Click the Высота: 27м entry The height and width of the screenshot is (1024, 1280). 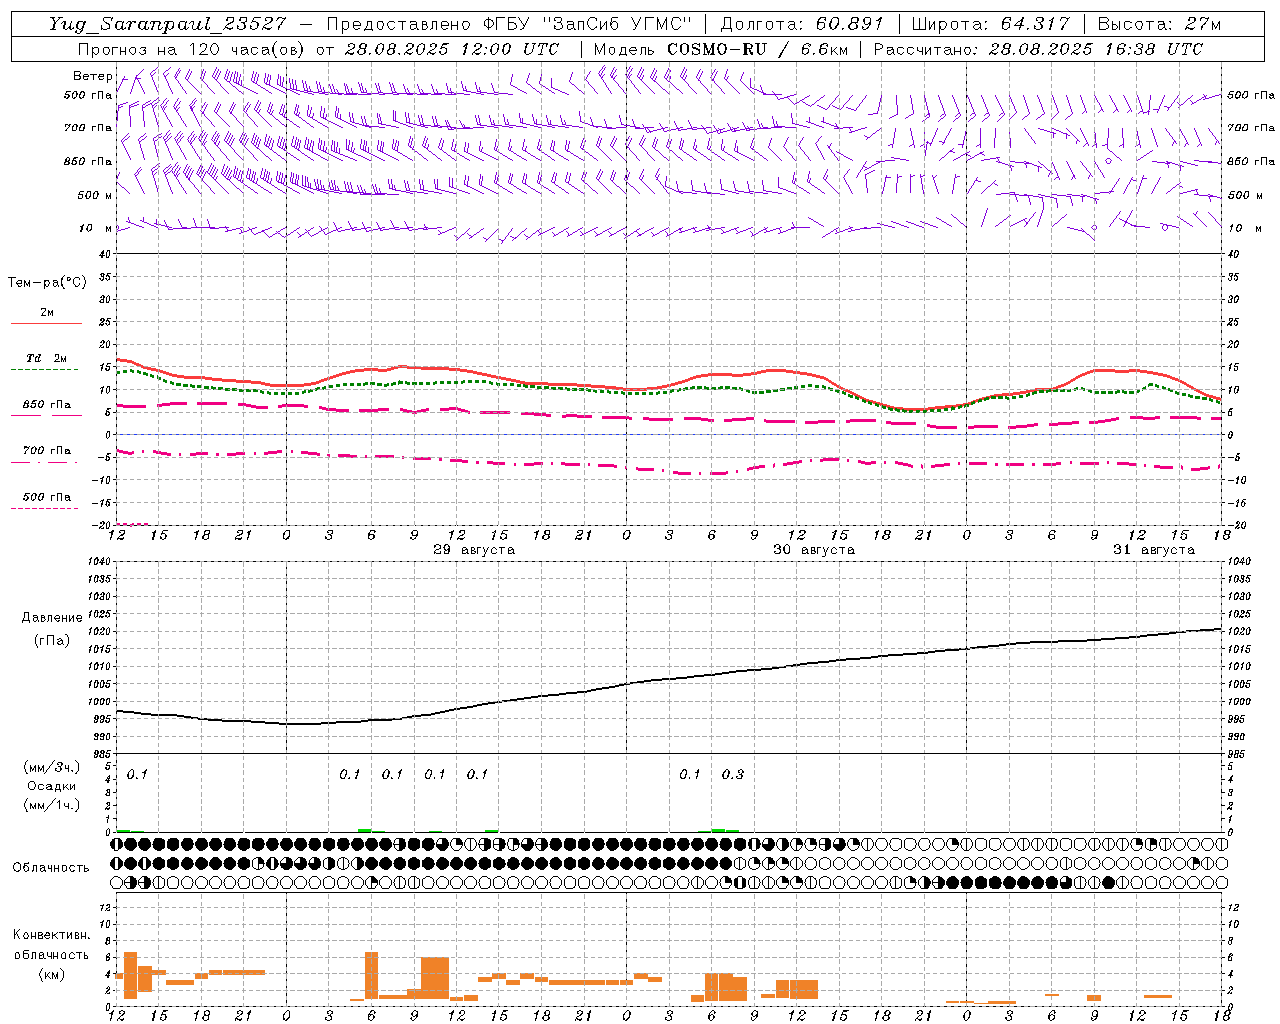click(x=1160, y=24)
